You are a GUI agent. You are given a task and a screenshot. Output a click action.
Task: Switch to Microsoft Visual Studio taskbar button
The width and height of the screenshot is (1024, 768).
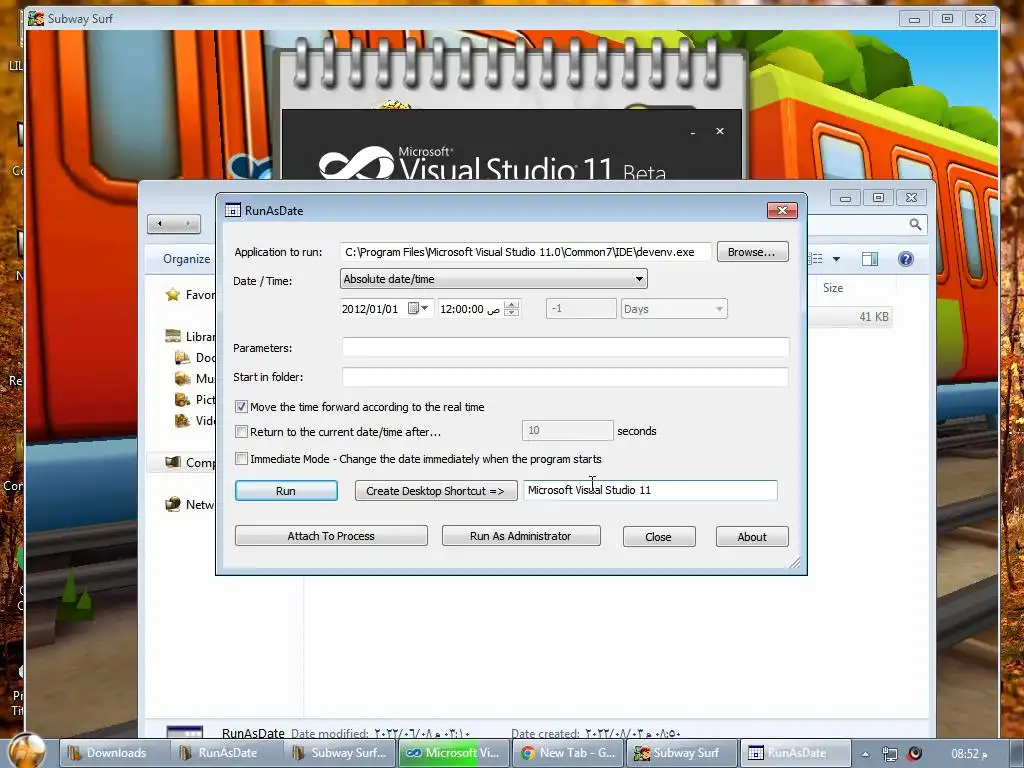[x=455, y=753]
